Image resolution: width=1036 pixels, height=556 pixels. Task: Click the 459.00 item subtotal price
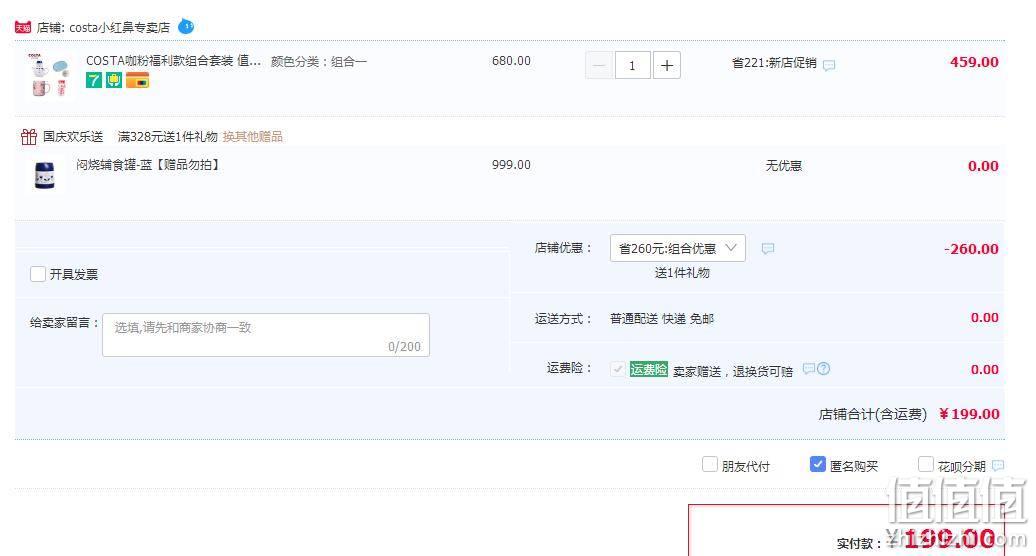[974, 62]
